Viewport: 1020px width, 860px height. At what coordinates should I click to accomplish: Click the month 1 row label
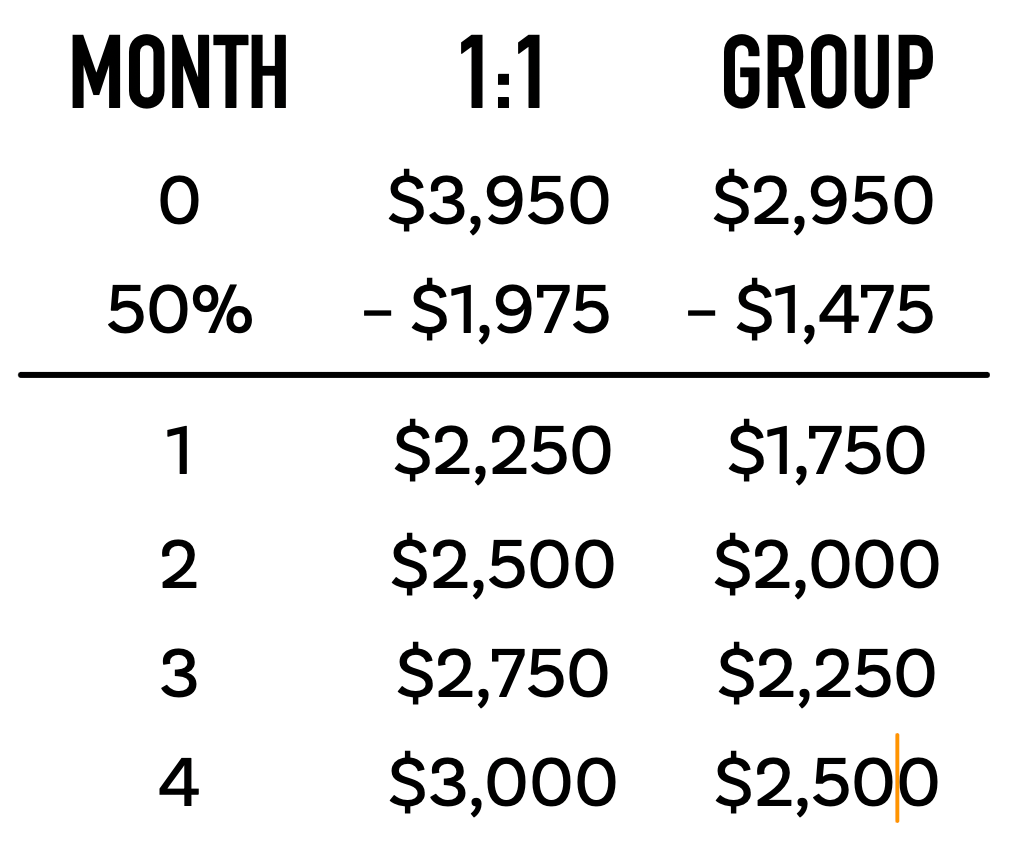180,451
